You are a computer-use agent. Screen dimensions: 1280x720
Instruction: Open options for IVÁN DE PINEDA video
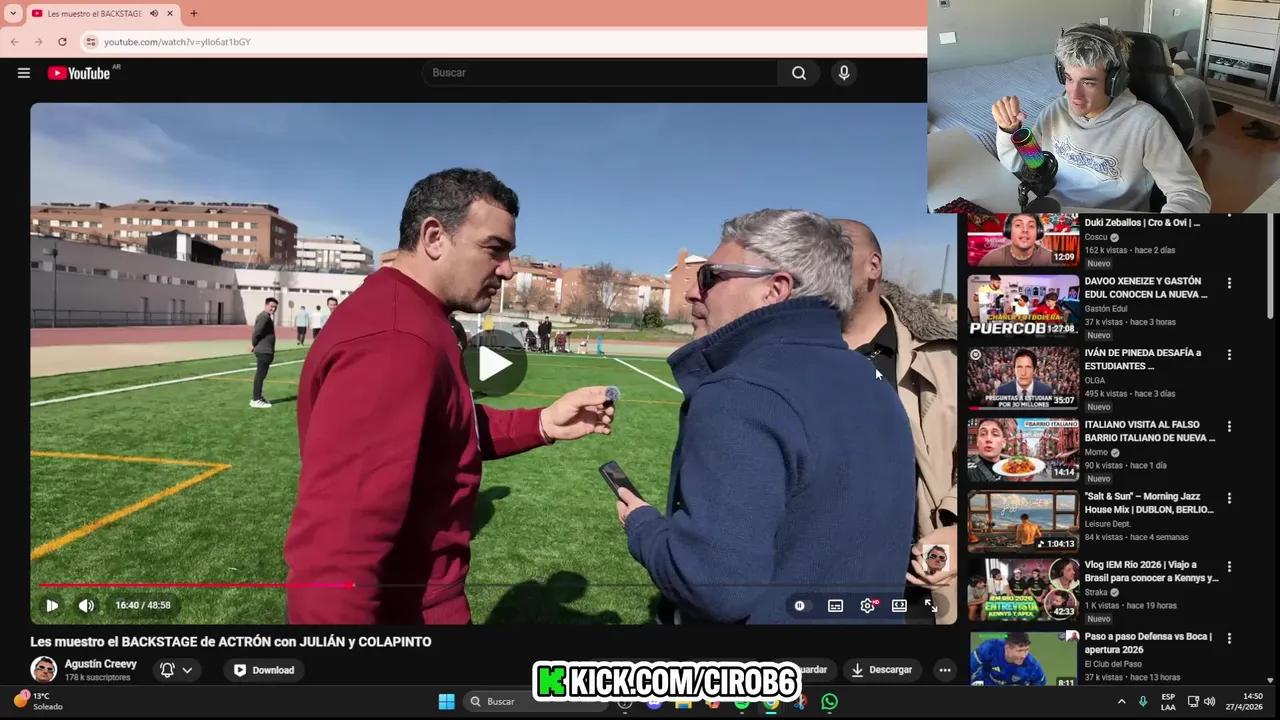1229,355
